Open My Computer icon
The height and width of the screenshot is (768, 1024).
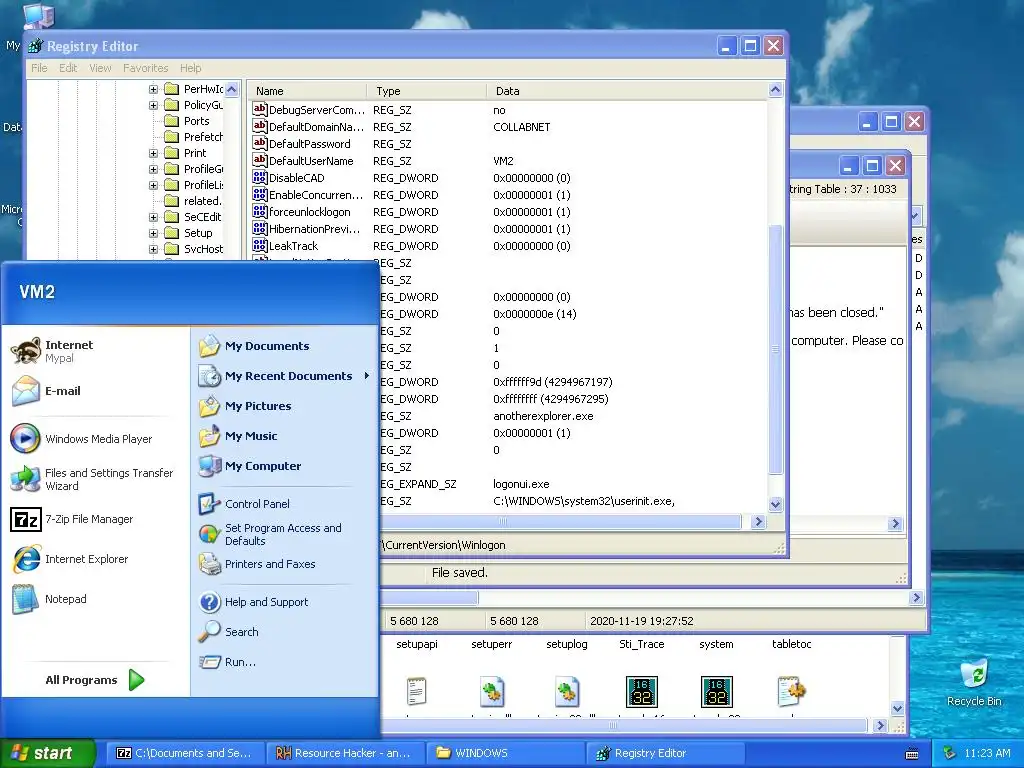[210, 466]
